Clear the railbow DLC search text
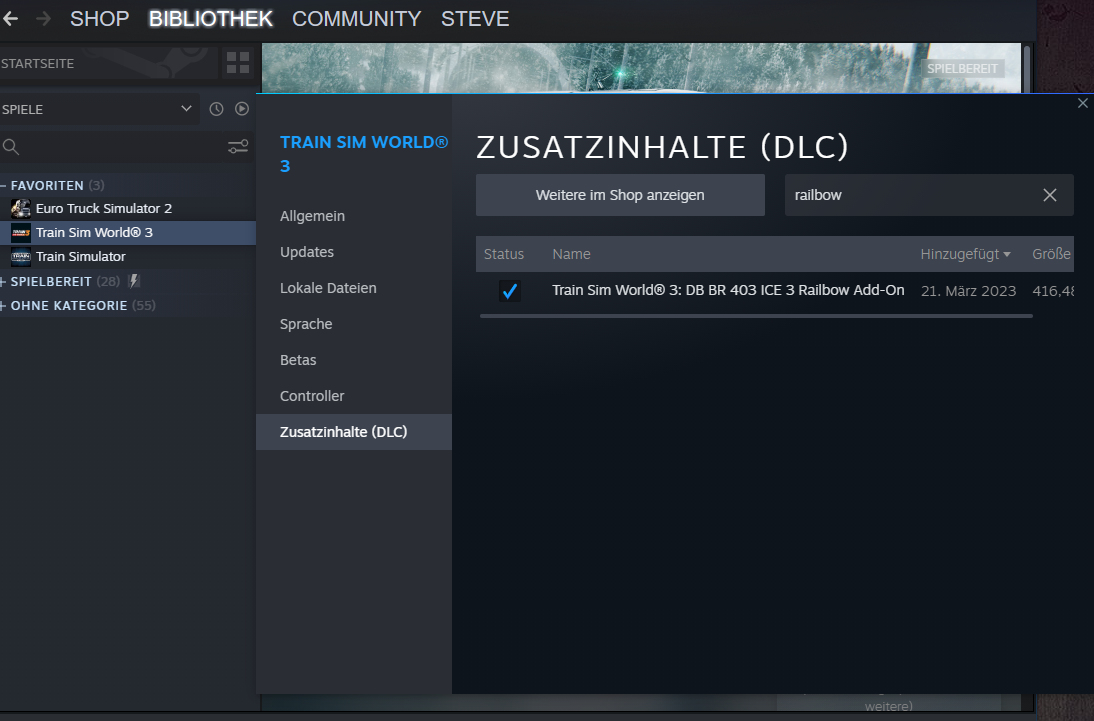The height and width of the screenshot is (721, 1094). pos(1049,195)
